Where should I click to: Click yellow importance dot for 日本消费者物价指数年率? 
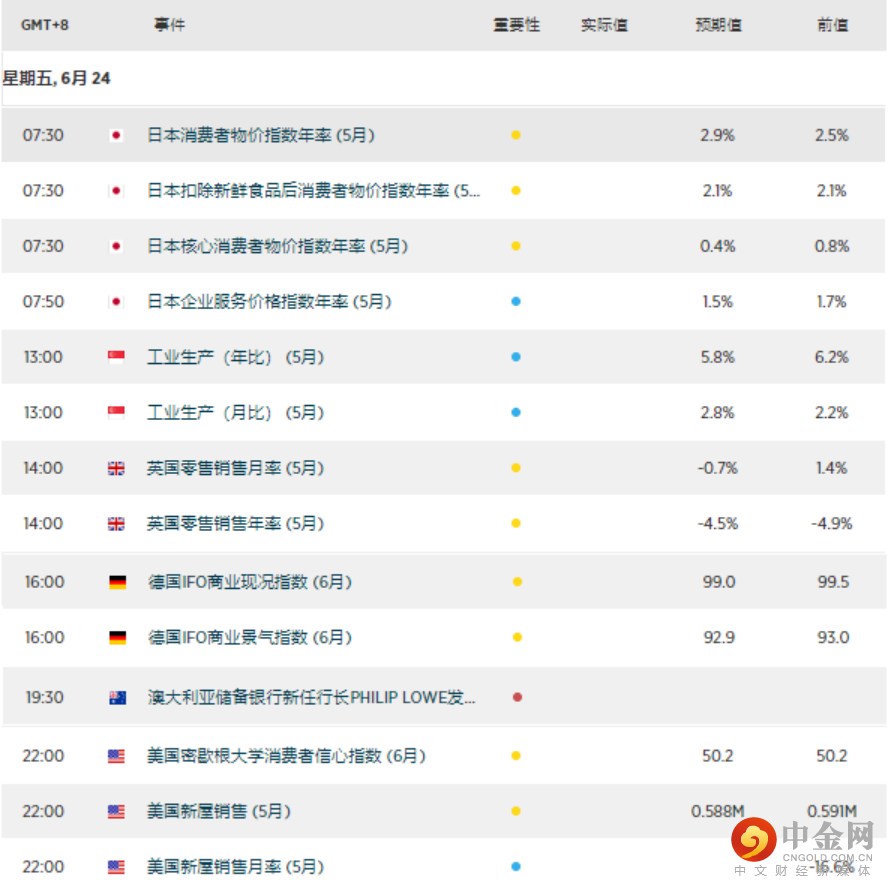pyautogui.click(x=516, y=135)
